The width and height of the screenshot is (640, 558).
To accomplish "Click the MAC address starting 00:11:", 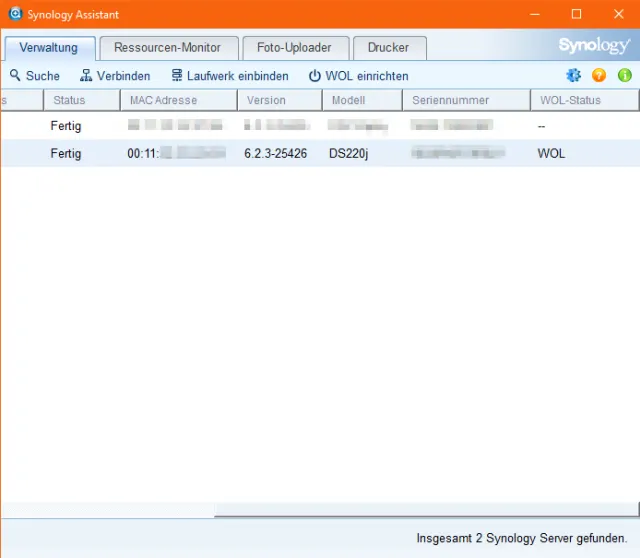I will coord(176,153).
